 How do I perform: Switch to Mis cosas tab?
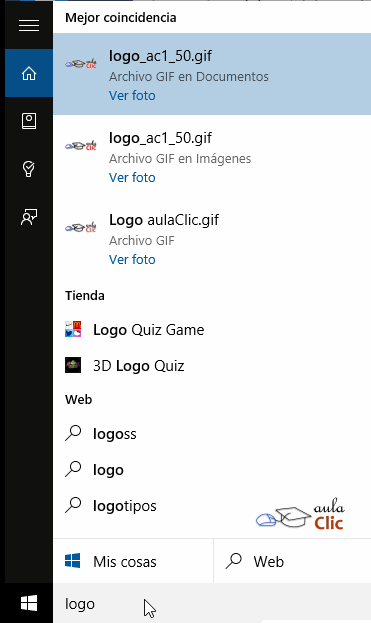tap(133, 561)
